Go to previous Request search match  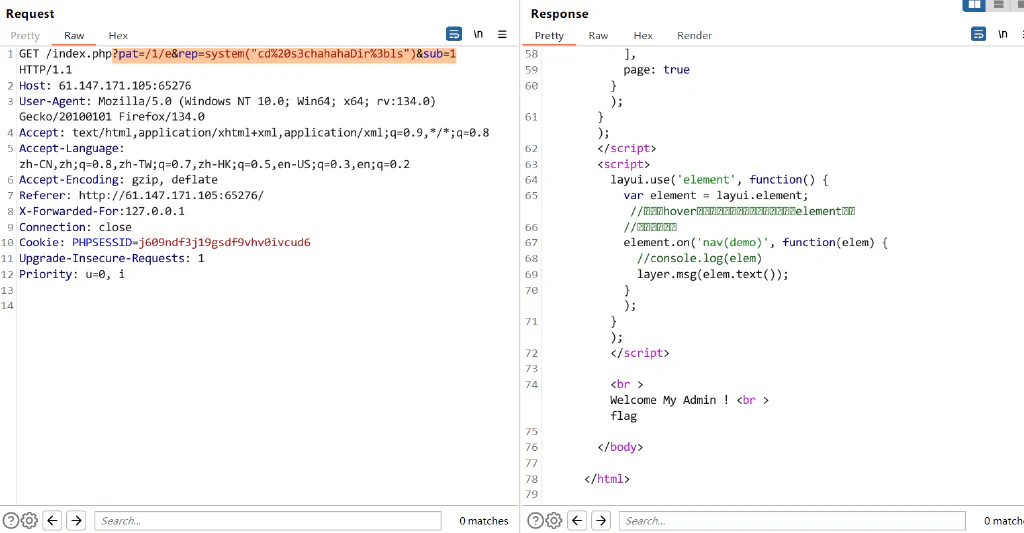(52, 521)
